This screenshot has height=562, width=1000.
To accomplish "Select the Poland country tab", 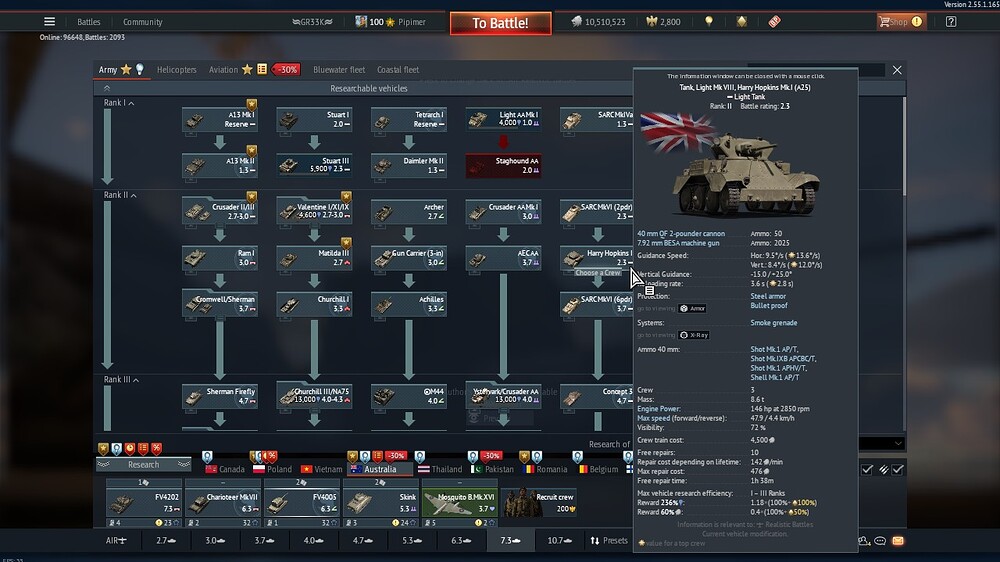I will tap(272, 469).
